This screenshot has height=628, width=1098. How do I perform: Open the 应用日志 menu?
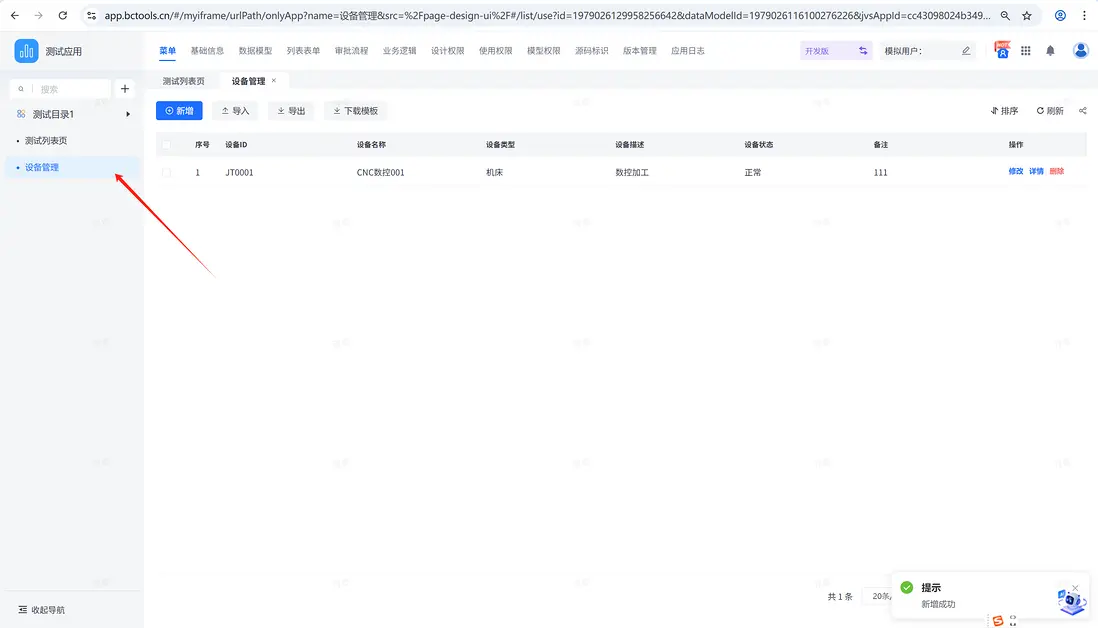(688, 51)
